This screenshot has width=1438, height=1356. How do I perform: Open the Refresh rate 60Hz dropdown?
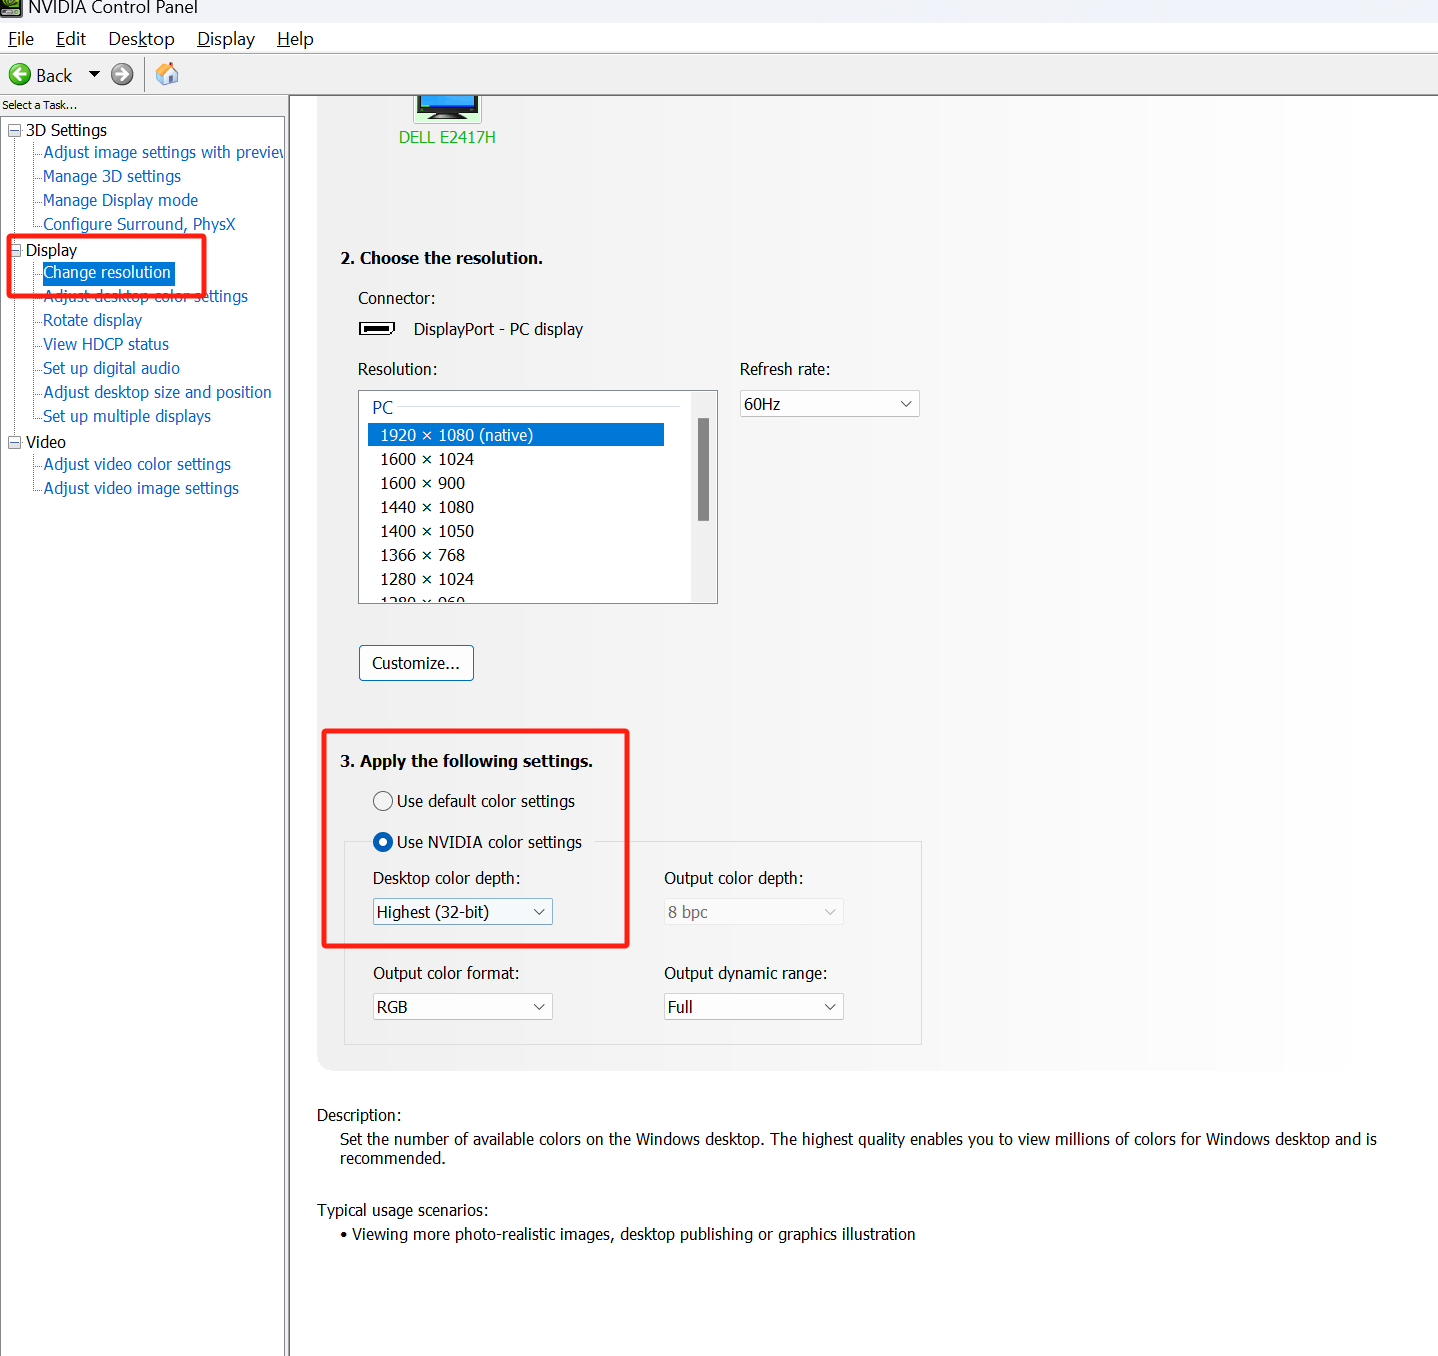coord(829,404)
